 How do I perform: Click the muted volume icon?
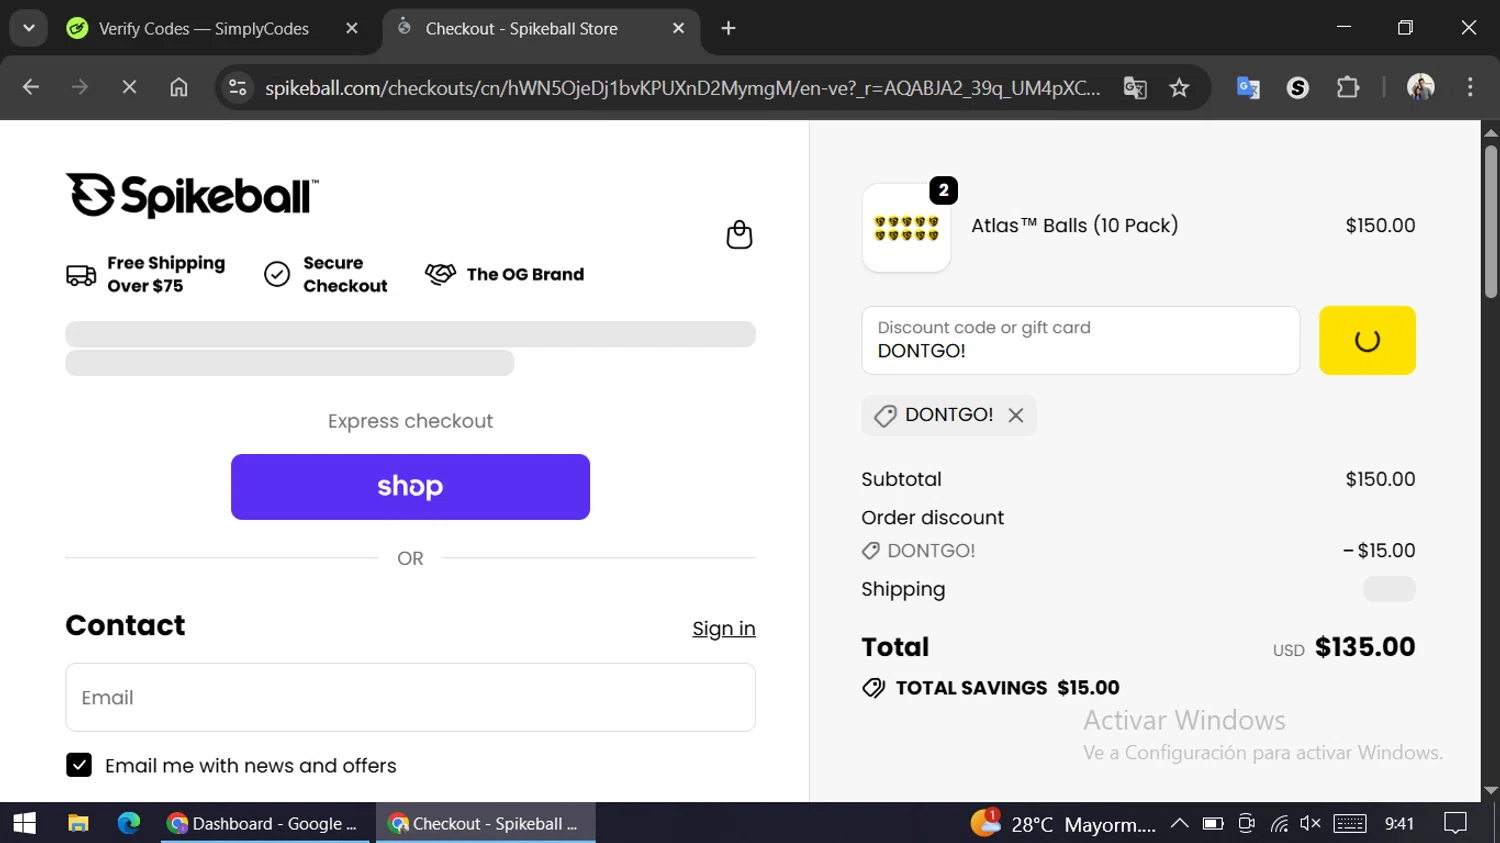[x=1310, y=823]
